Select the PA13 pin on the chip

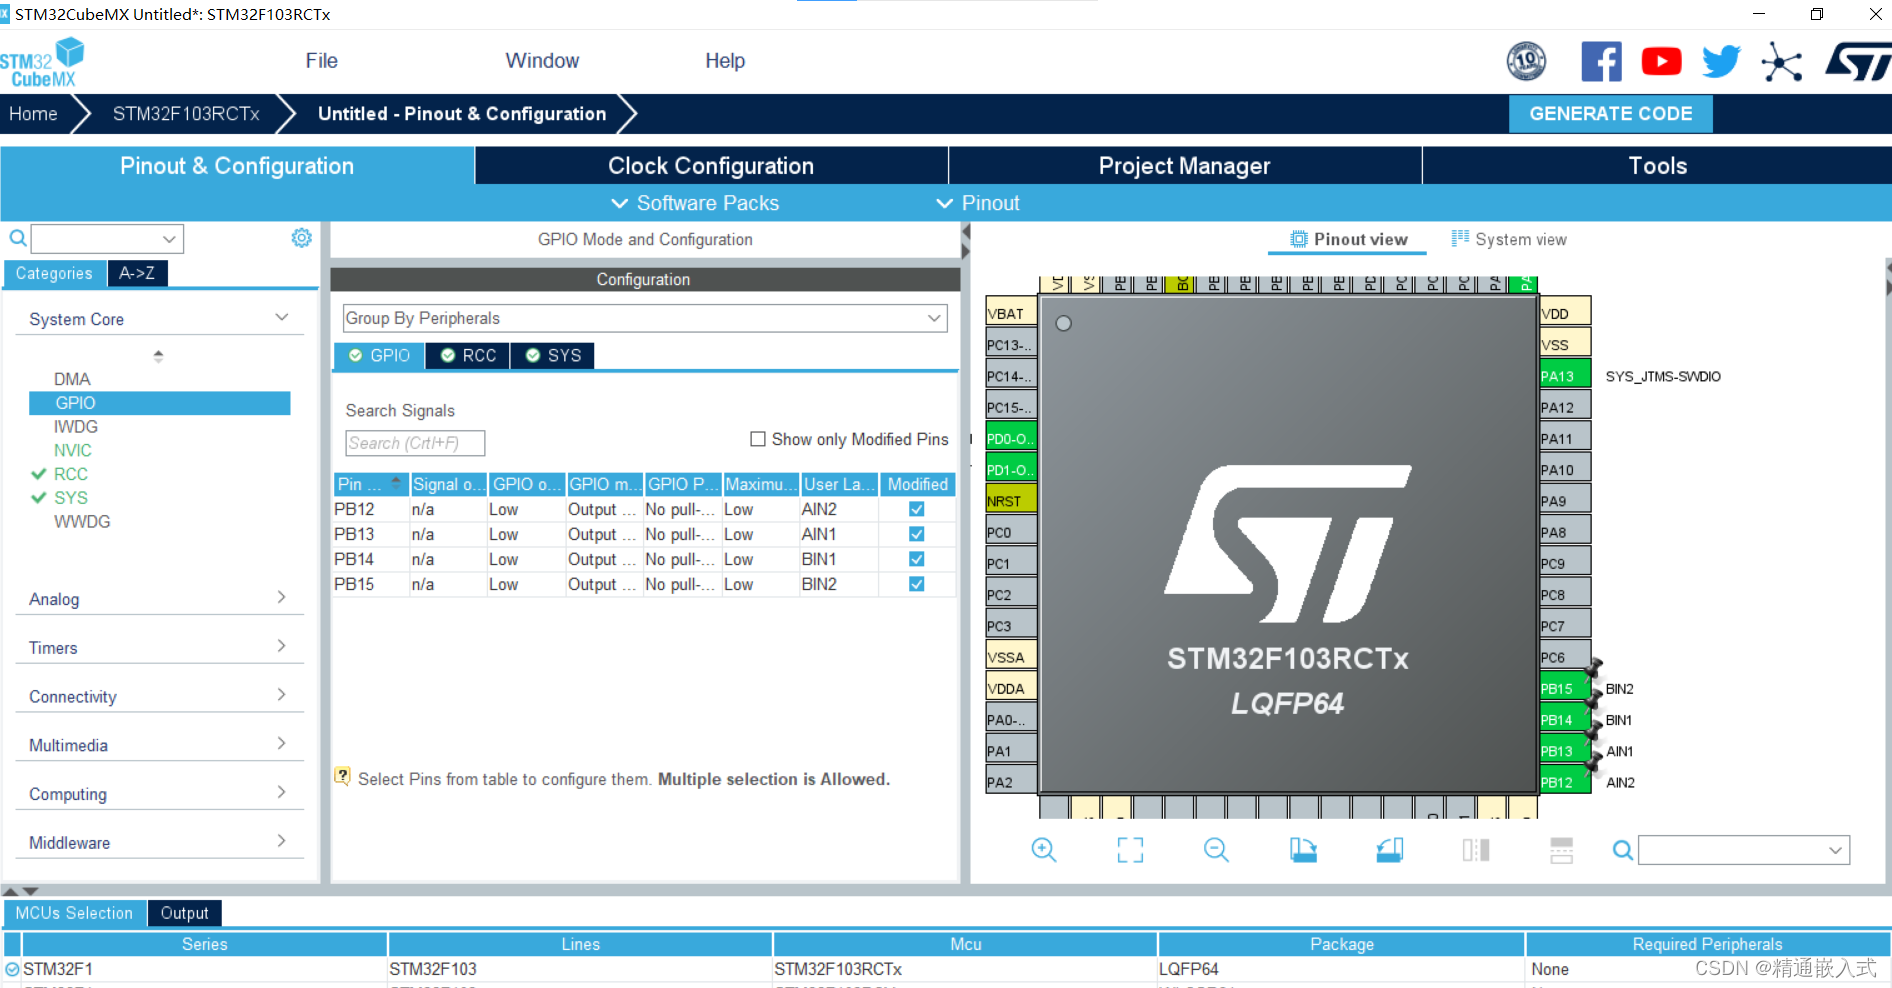pyautogui.click(x=1565, y=376)
